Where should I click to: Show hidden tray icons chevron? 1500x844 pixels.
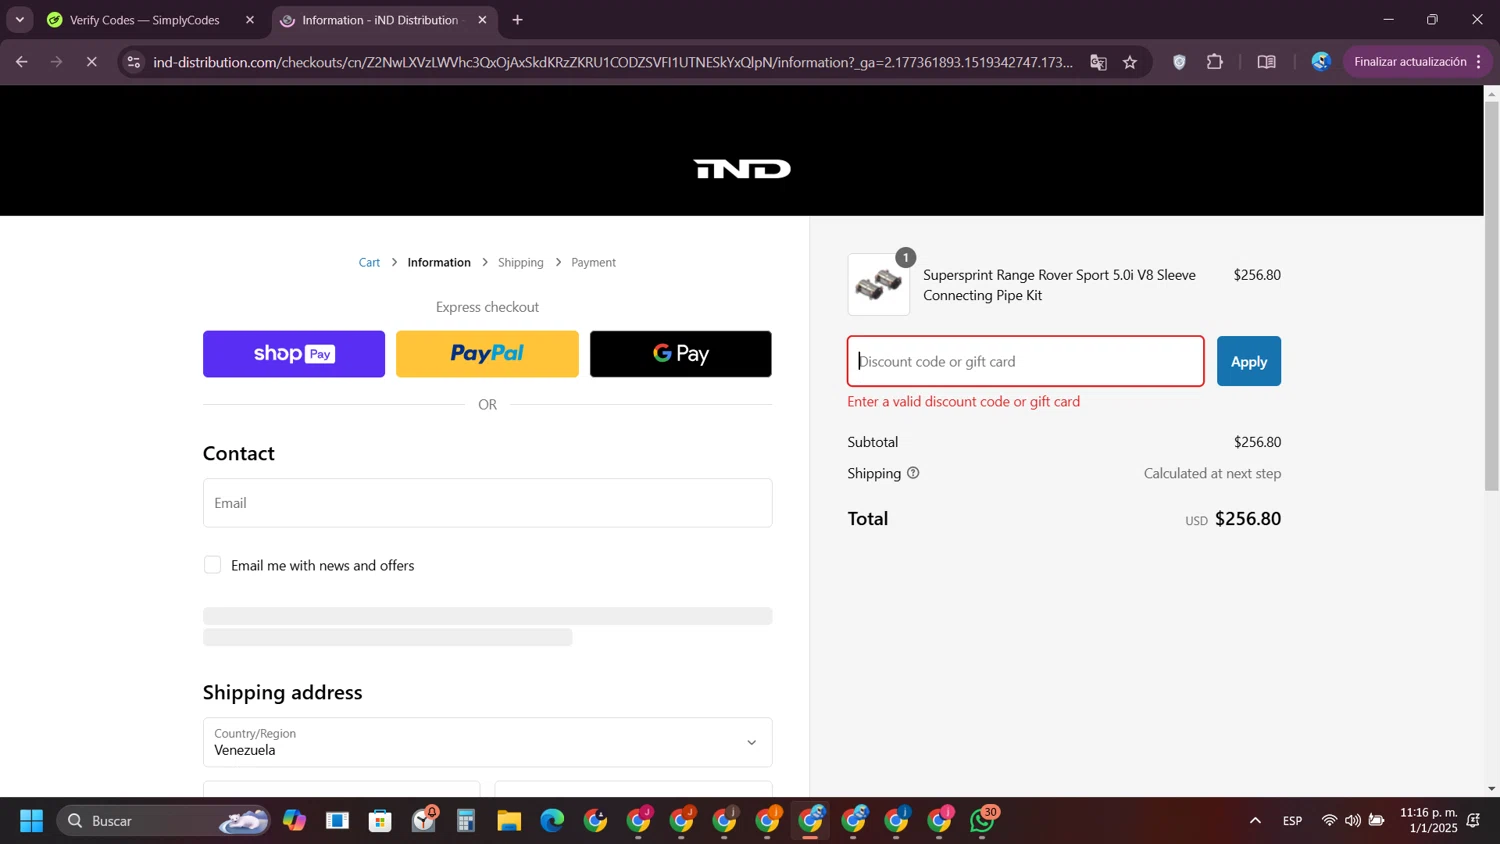point(1255,821)
